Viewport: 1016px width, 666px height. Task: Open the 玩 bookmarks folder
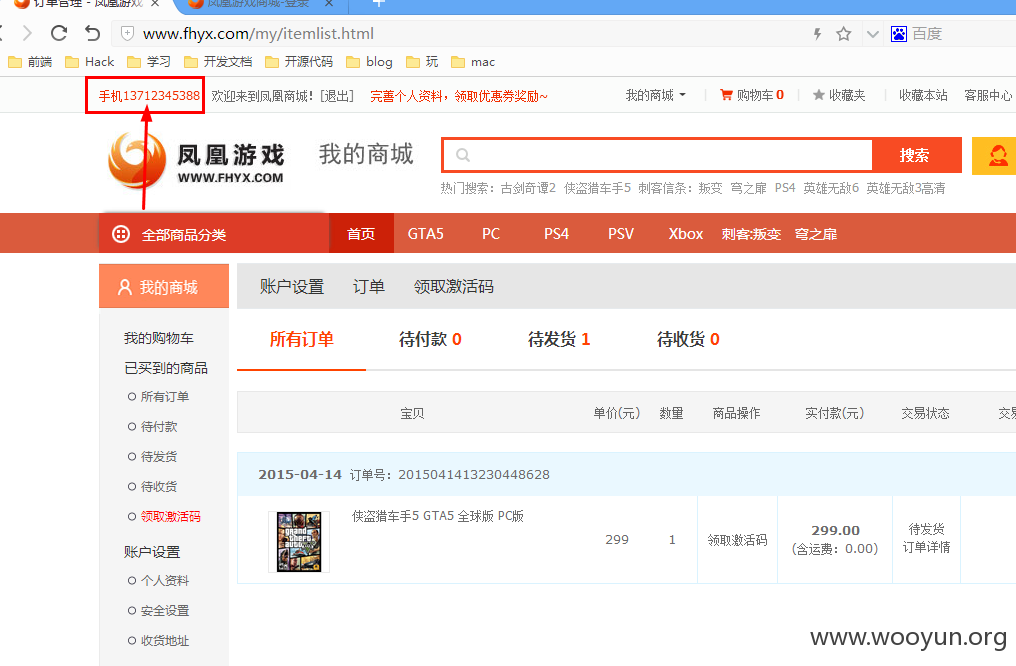point(422,62)
